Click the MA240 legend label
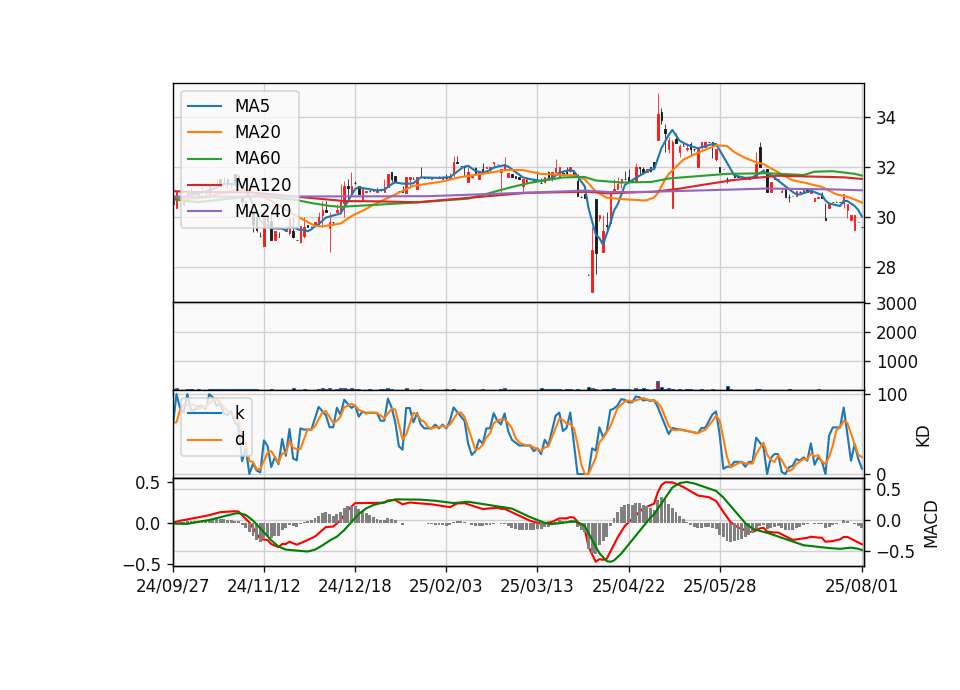Image resolution: width=960 pixels, height=690 pixels. click(263, 211)
